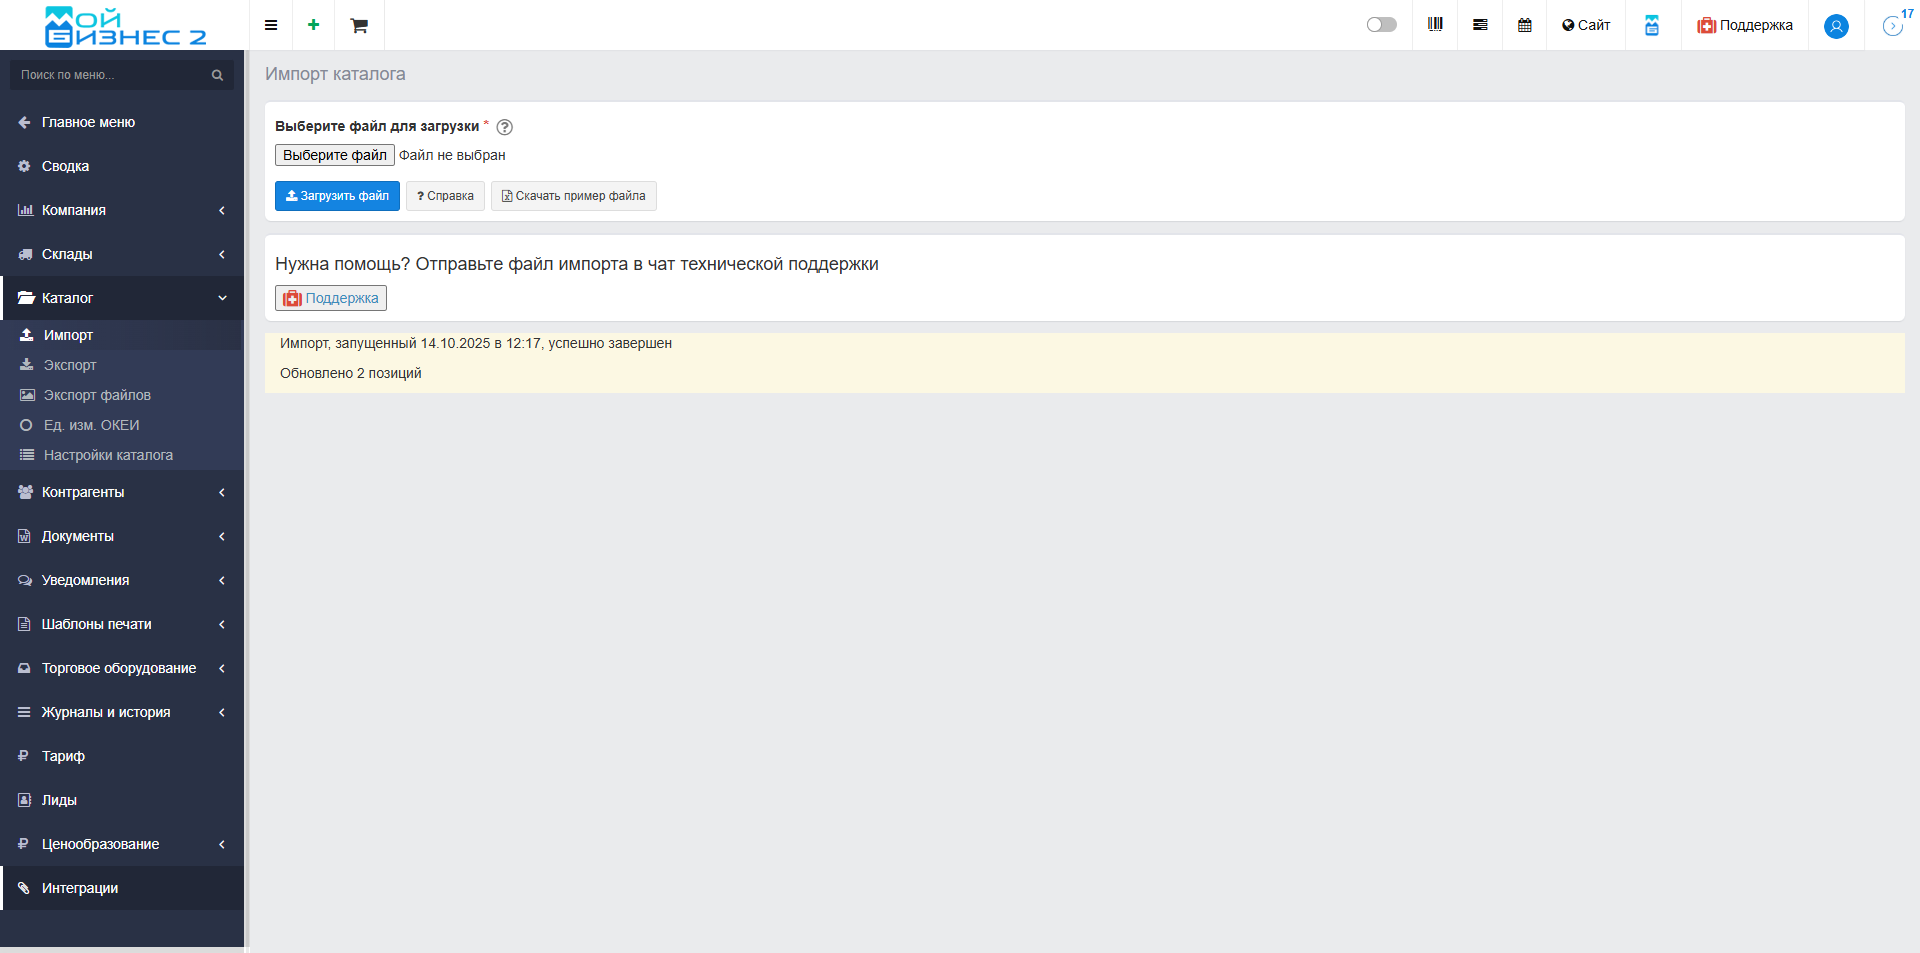Click the search magnifier icon in menu search
Screen dimensions: 1920x953
(217, 75)
